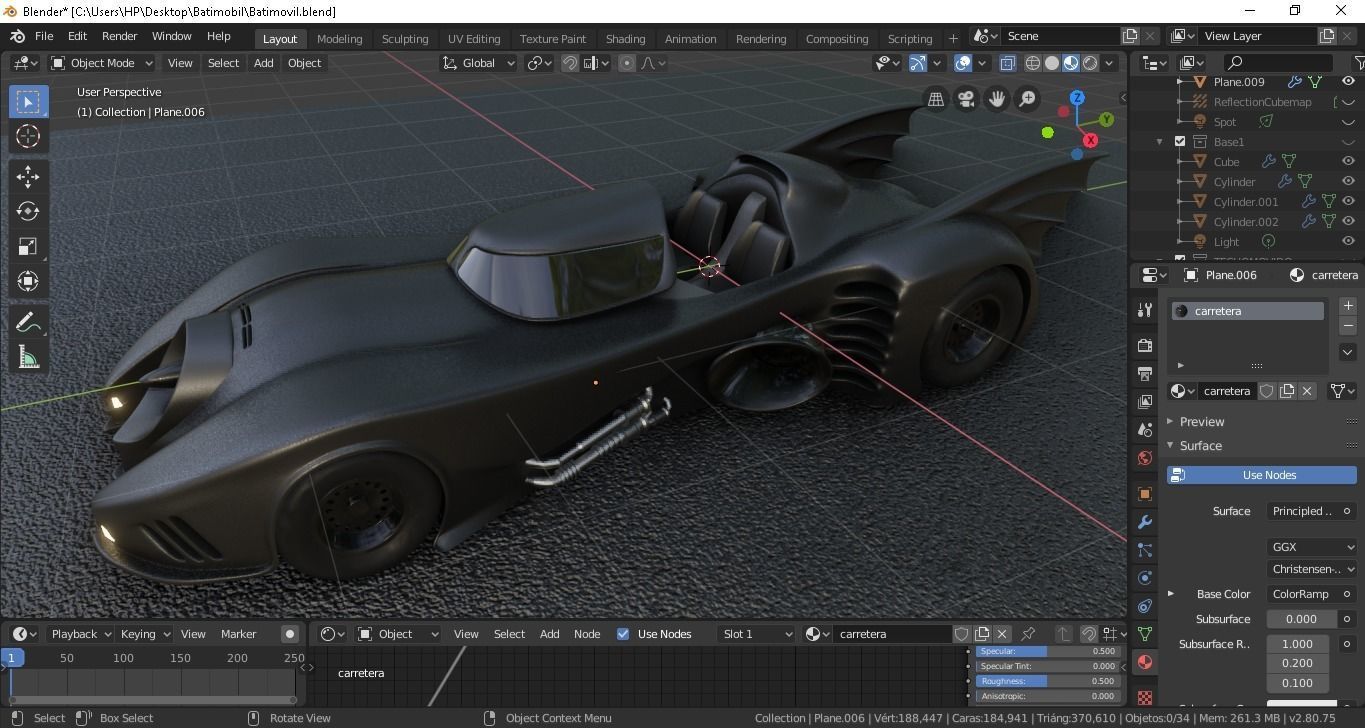
Task: Open the Physics properties tab
Action: point(1145,578)
